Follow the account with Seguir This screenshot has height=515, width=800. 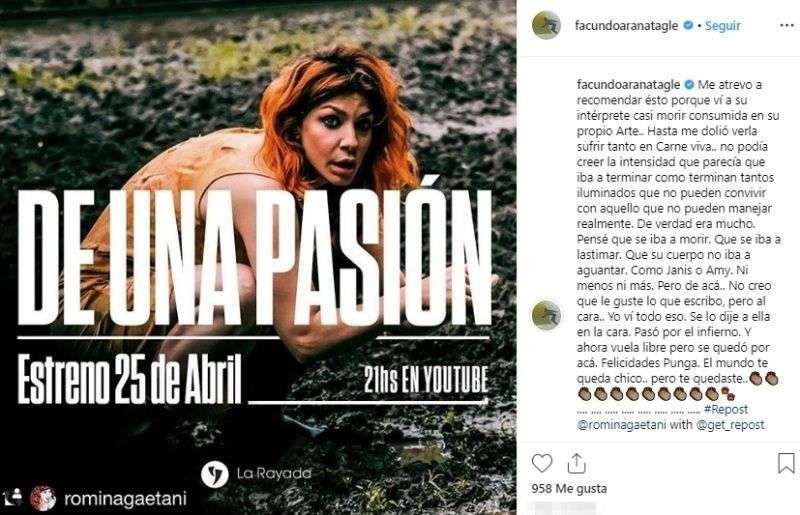click(x=722, y=26)
